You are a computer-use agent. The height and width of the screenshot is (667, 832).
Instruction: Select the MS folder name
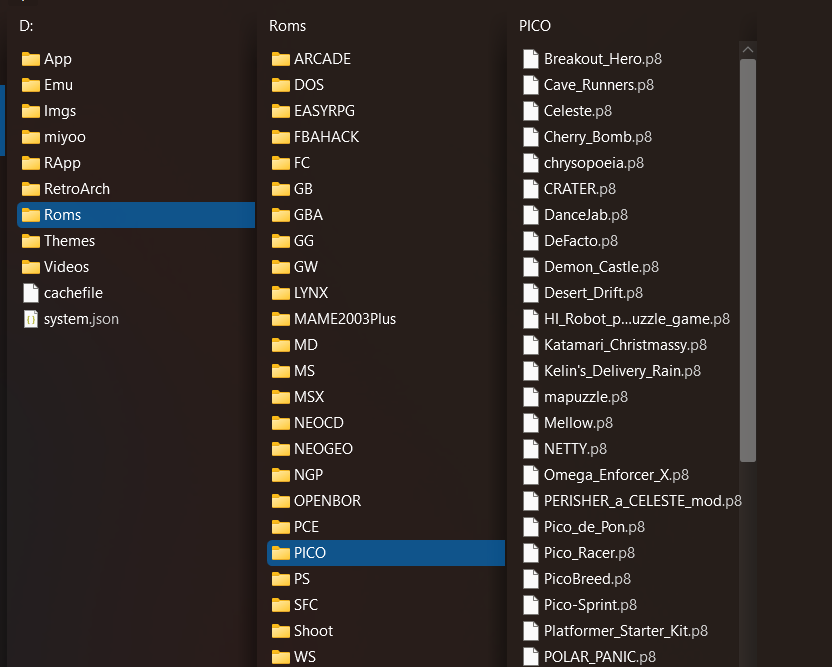305,371
